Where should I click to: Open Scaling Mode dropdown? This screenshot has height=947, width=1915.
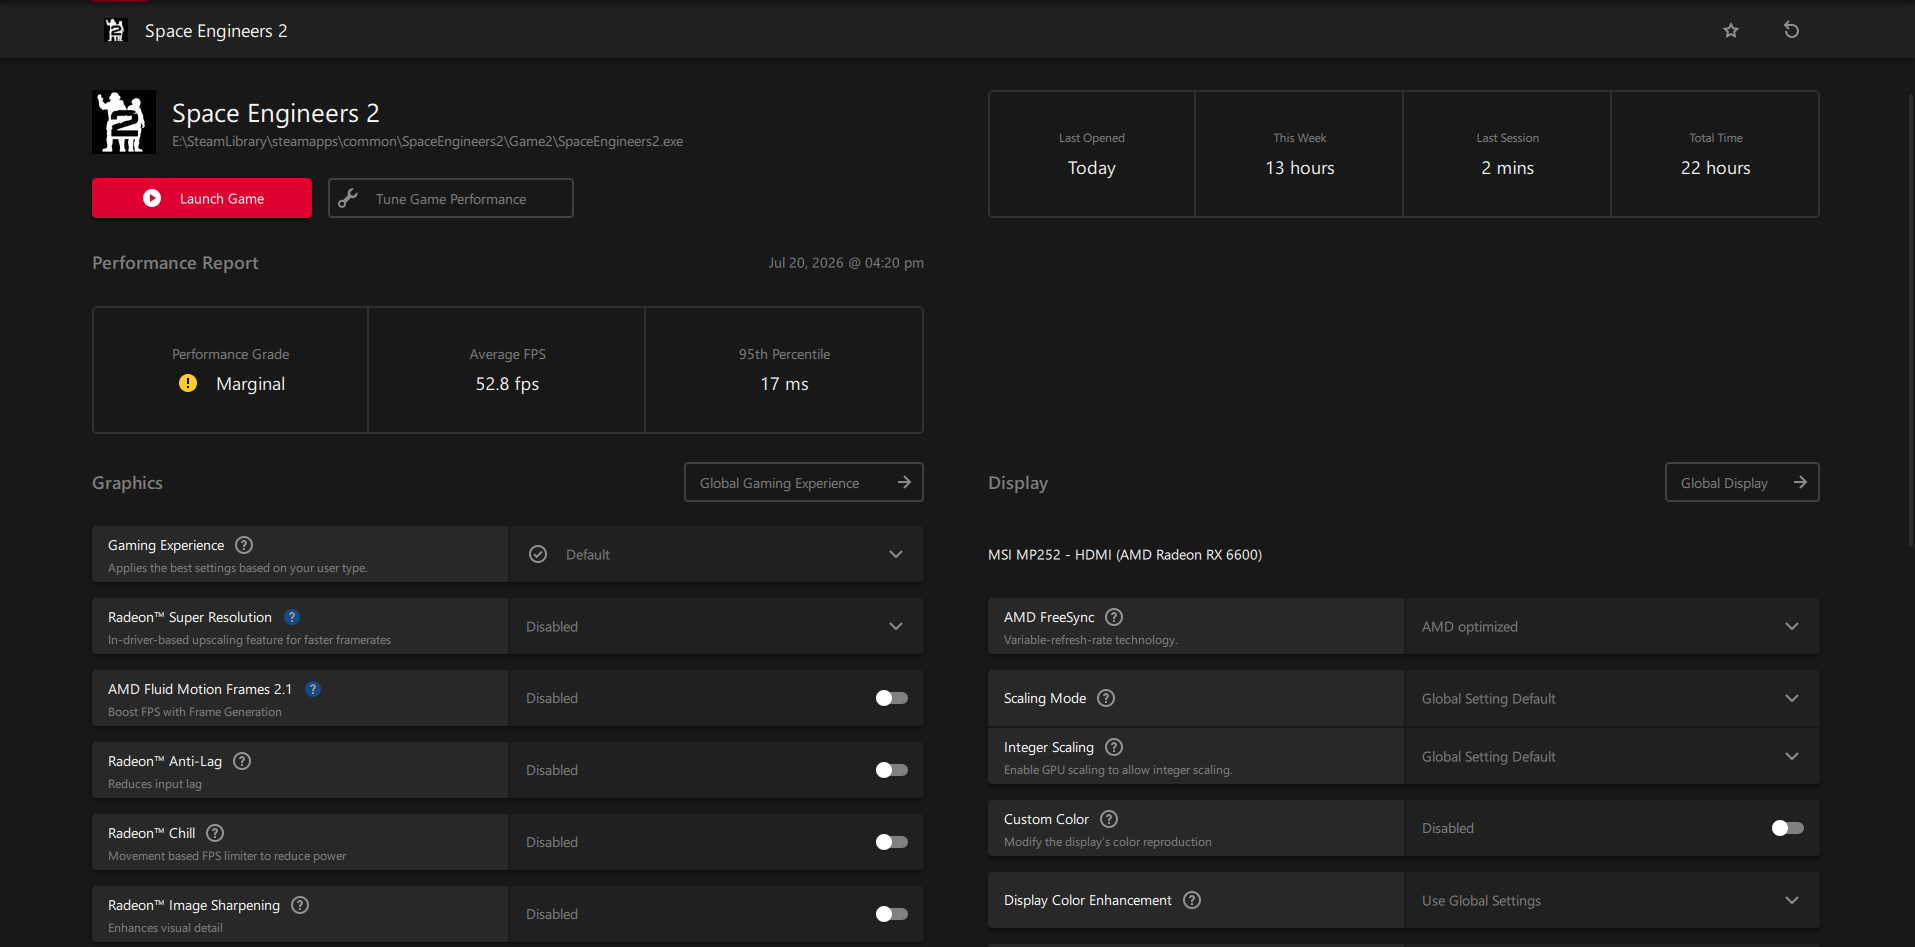coord(1612,698)
